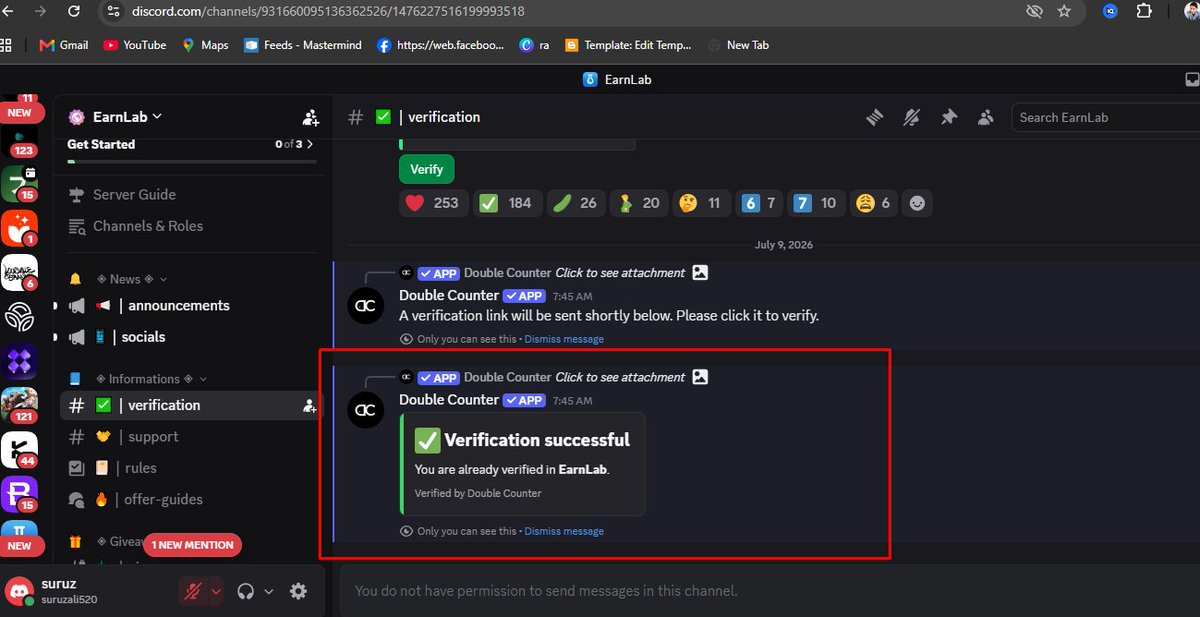Click create invite icon on verification channel
1200x617 pixels.
(x=310, y=405)
